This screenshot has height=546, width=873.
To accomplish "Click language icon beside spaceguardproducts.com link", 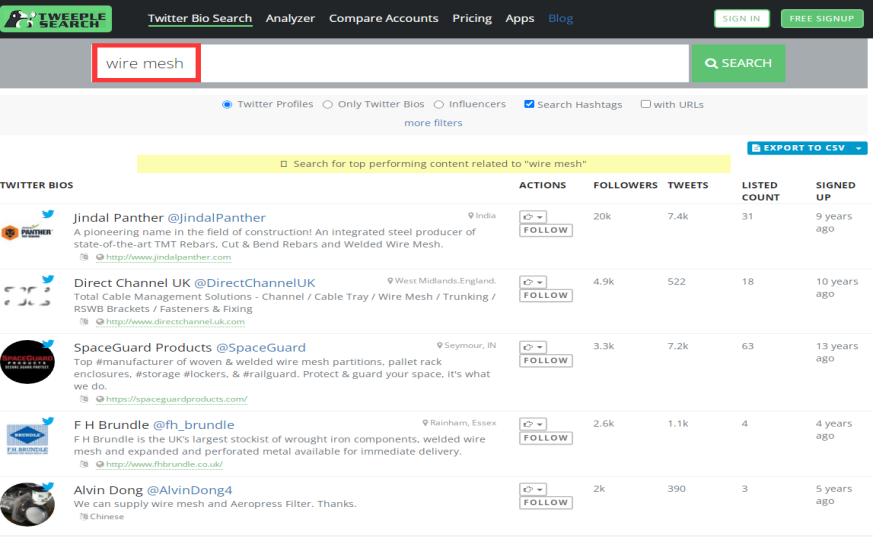I will [x=84, y=399].
